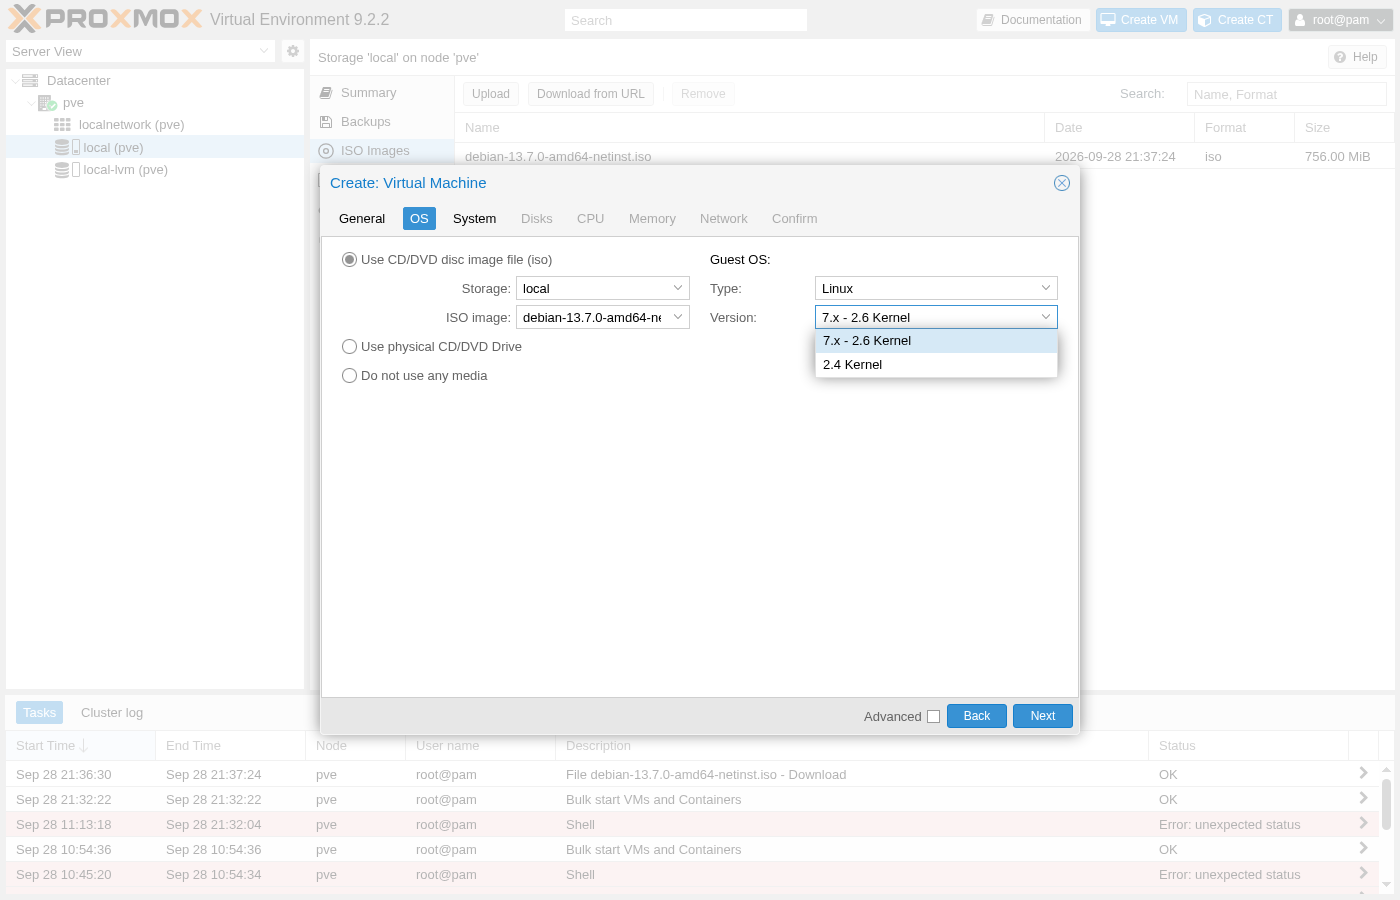Click the Format column header
1400x900 pixels.
[x=1244, y=128]
